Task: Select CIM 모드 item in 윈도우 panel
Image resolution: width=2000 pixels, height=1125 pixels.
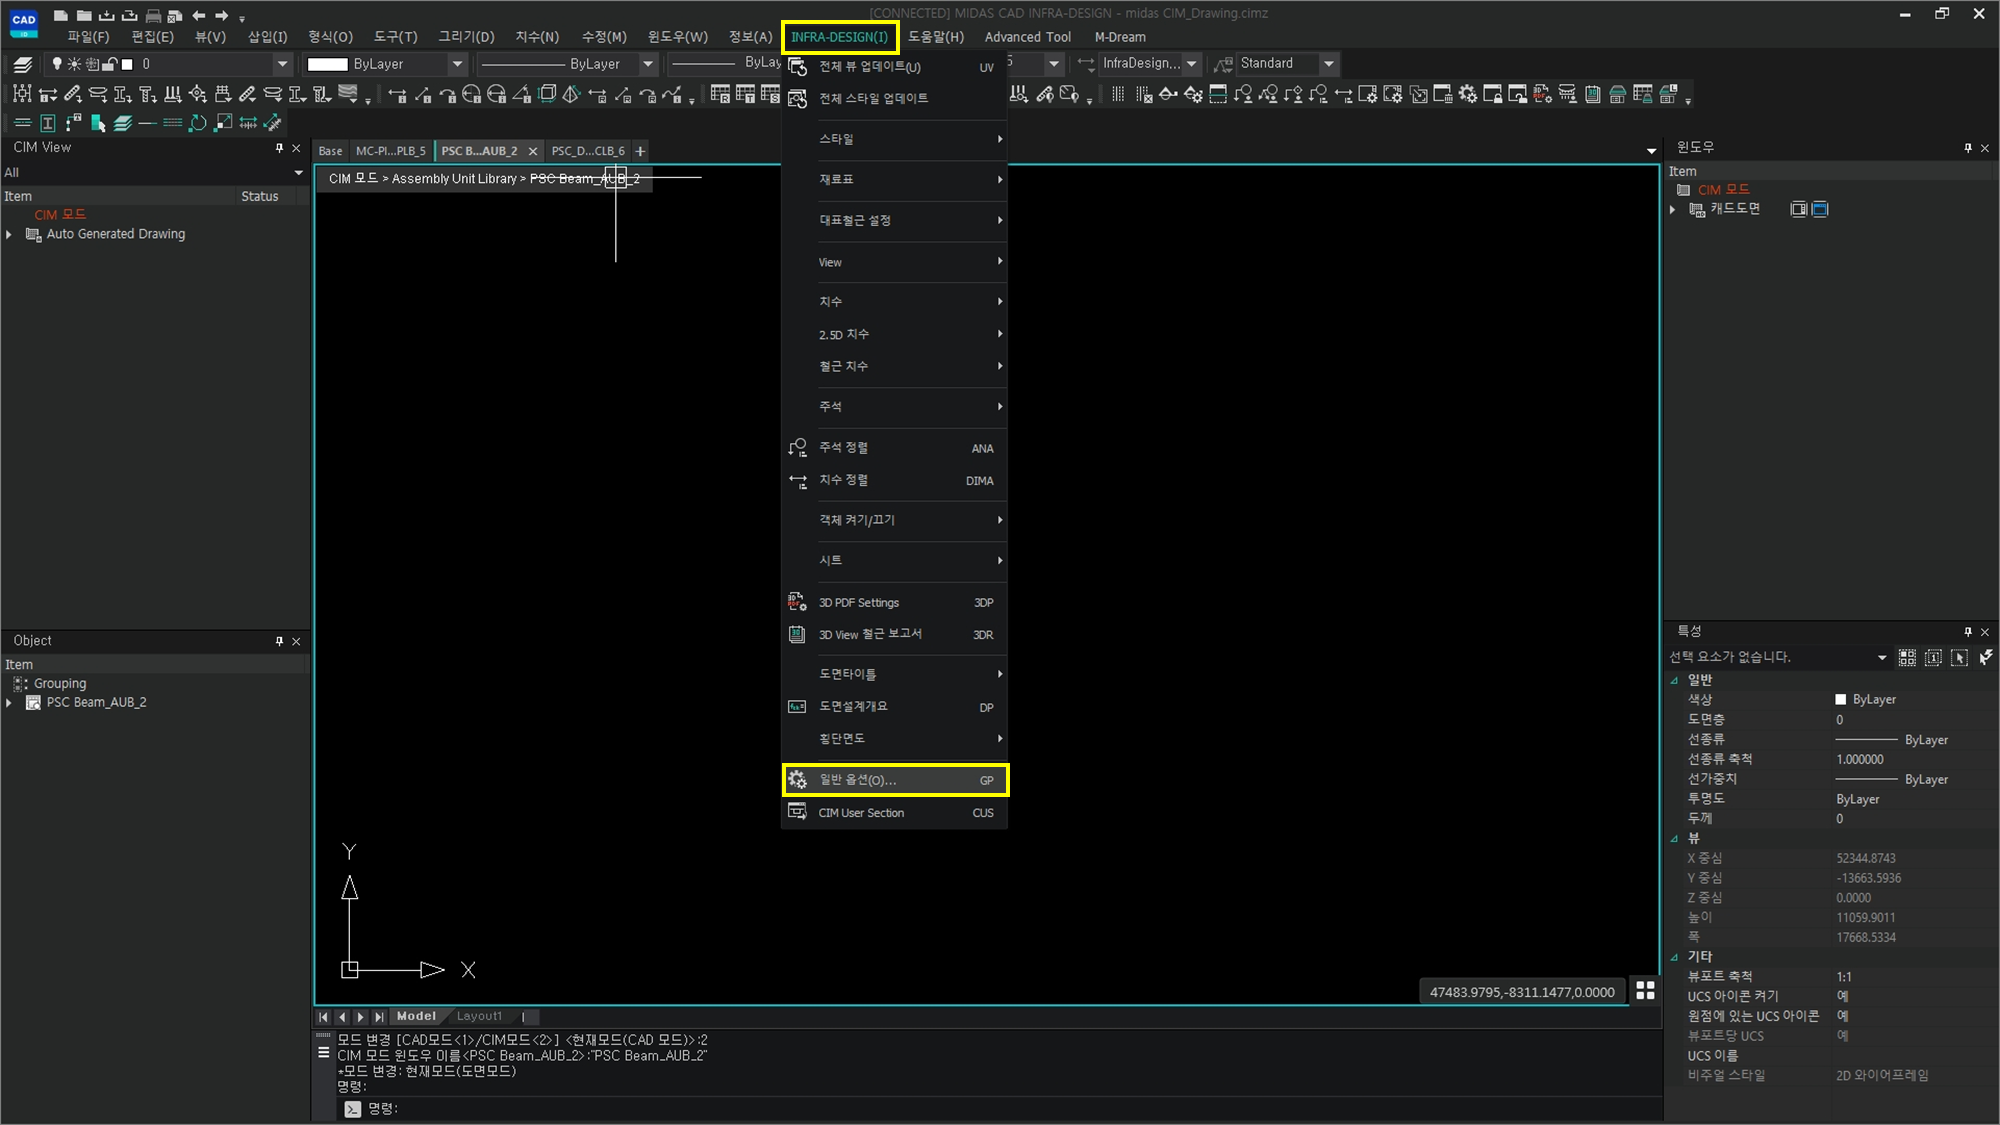Action: pos(1724,190)
